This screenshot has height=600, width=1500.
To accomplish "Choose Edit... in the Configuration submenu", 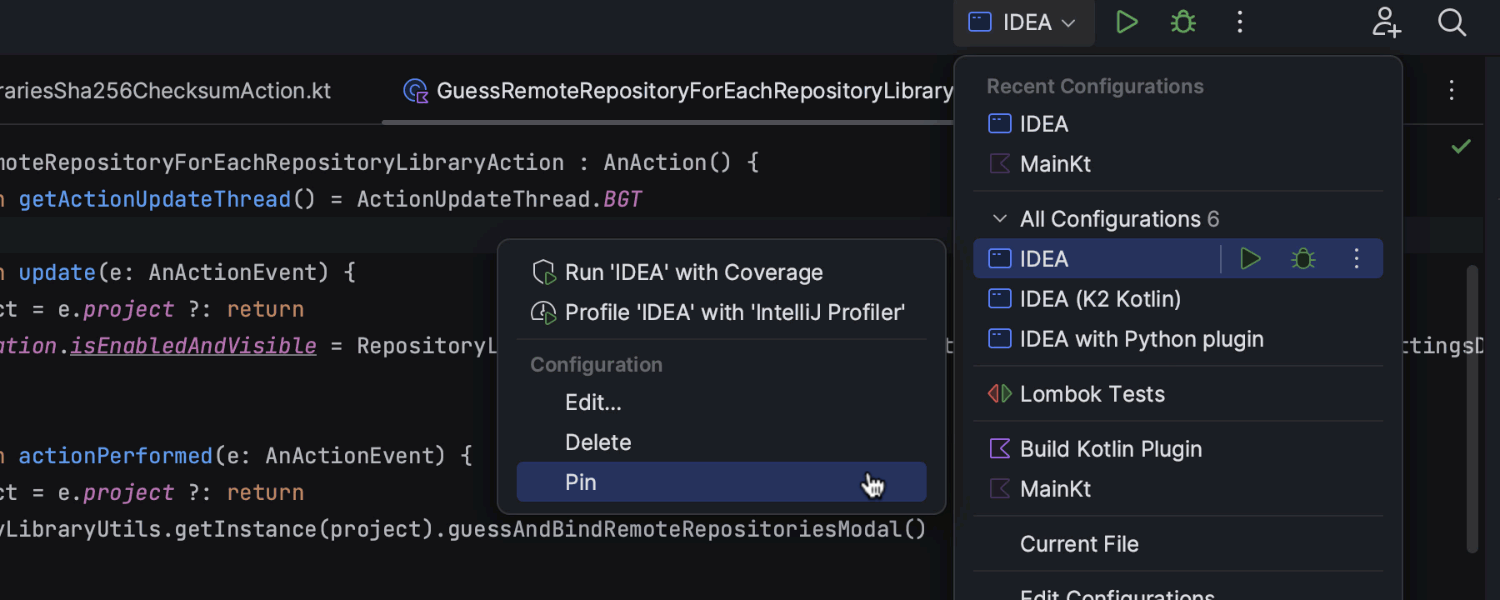I will pos(593,402).
